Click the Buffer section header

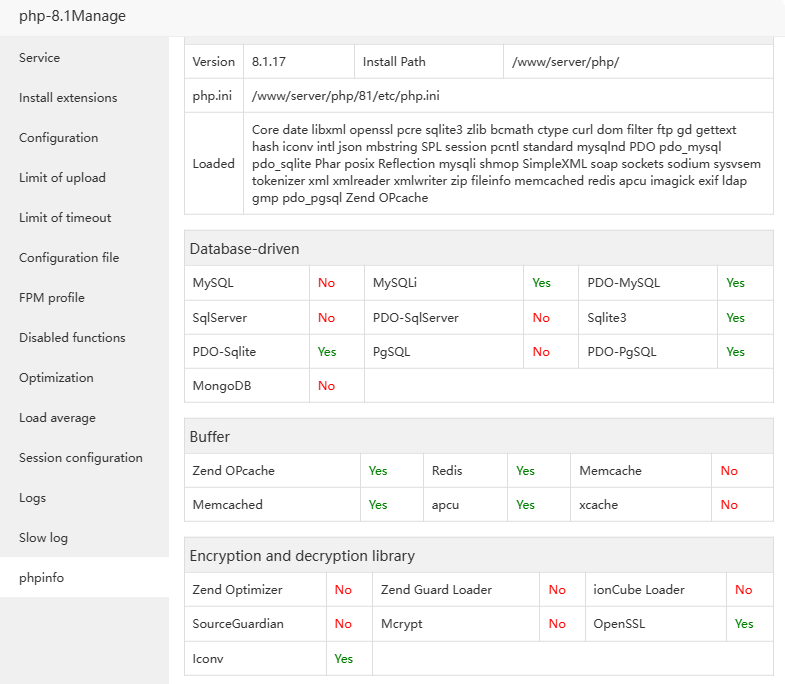211,437
